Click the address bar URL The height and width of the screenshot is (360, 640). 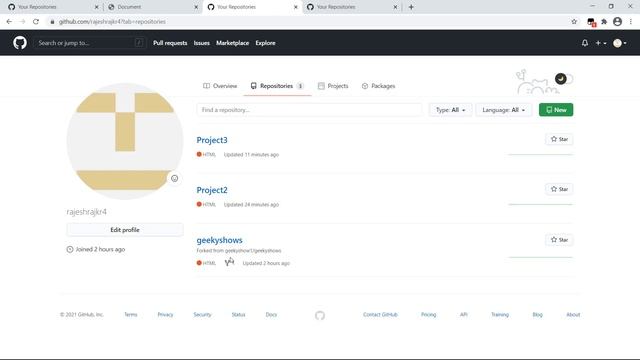(x=112, y=22)
